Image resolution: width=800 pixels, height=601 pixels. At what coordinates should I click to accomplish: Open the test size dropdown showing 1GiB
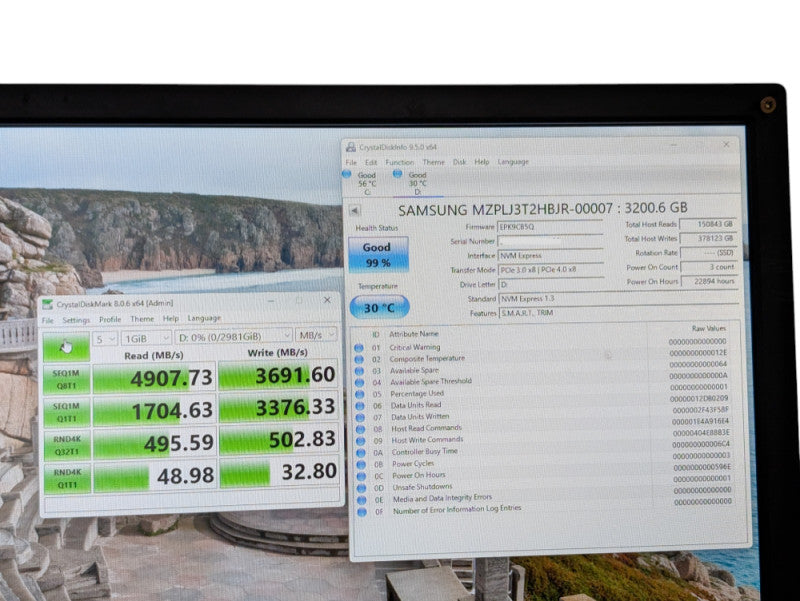pos(146,338)
